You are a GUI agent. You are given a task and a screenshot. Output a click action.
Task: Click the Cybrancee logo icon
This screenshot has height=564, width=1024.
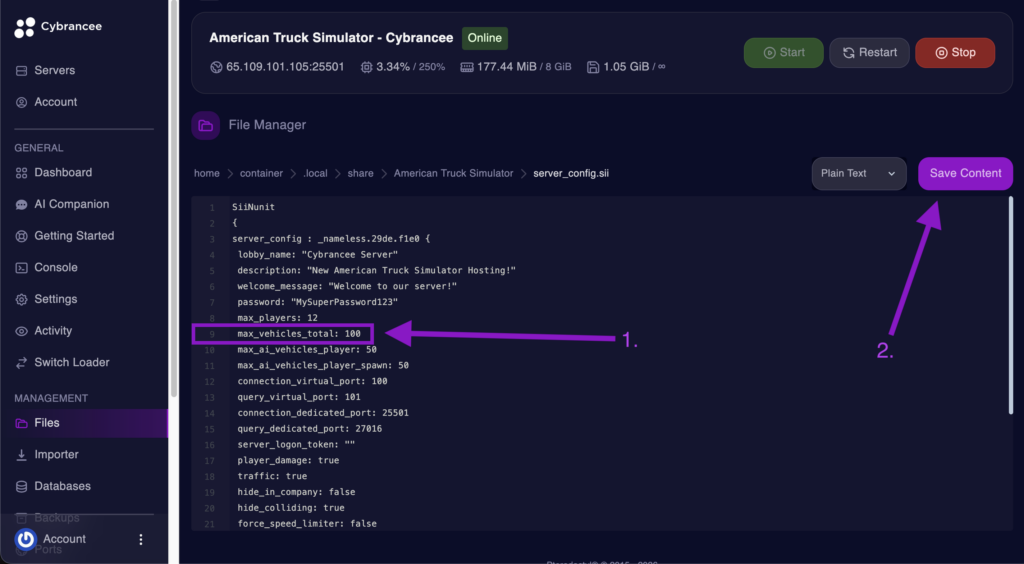coord(25,27)
